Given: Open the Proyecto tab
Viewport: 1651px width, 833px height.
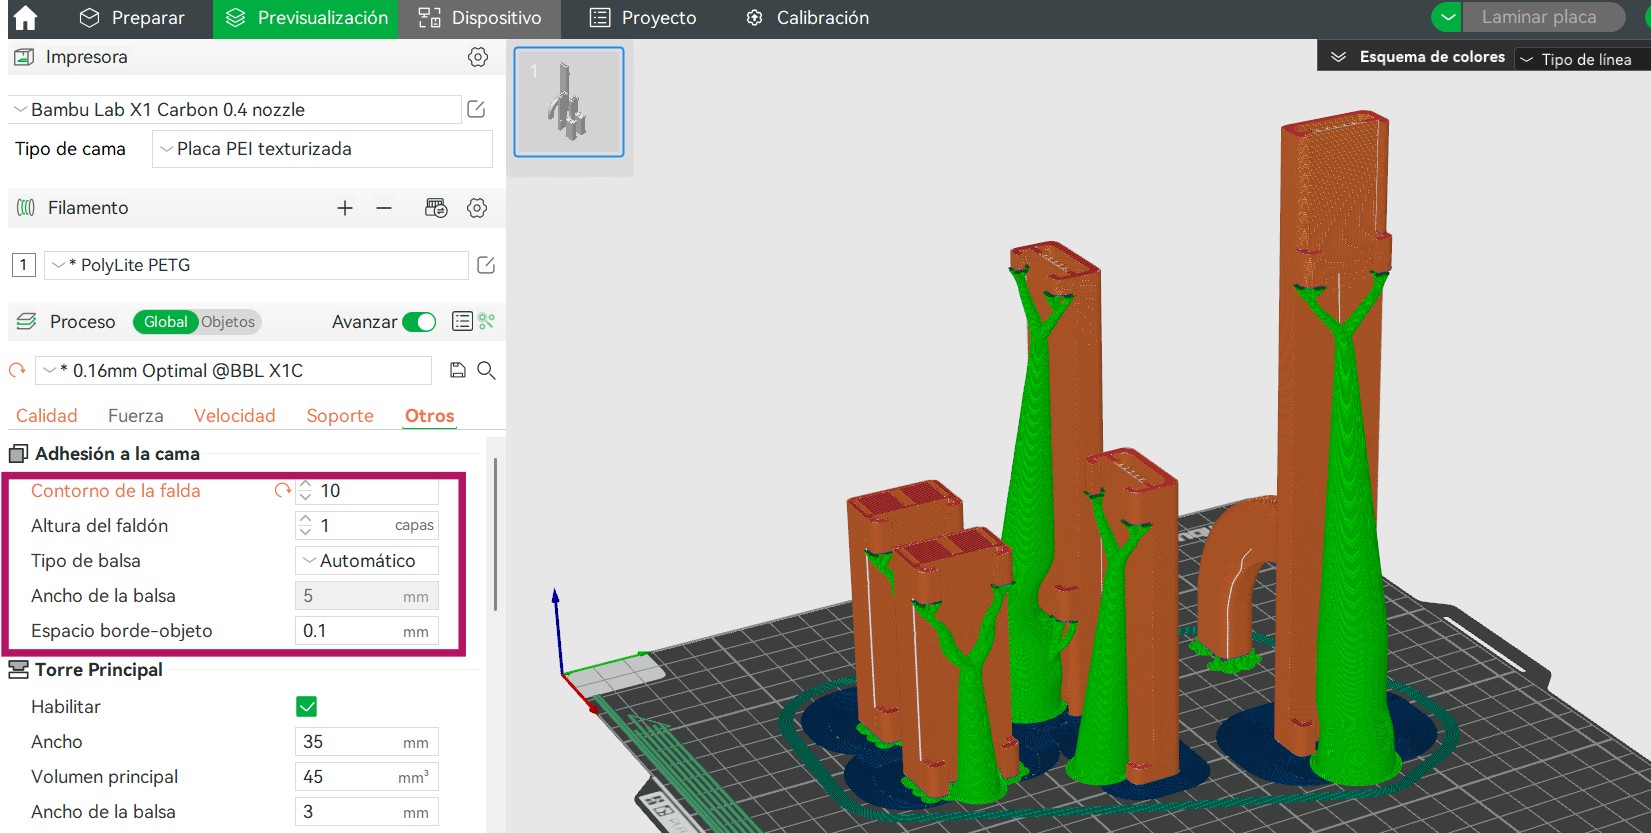Looking at the screenshot, I should (643, 18).
